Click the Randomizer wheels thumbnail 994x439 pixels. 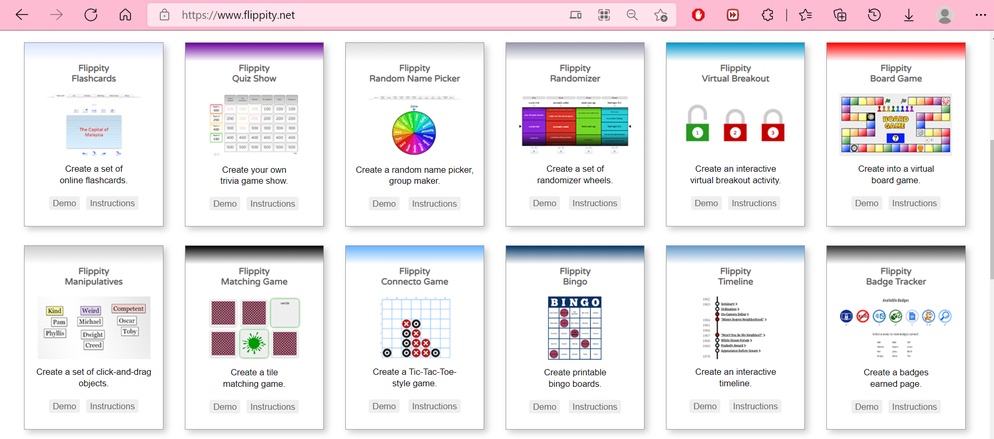coord(575,125)
